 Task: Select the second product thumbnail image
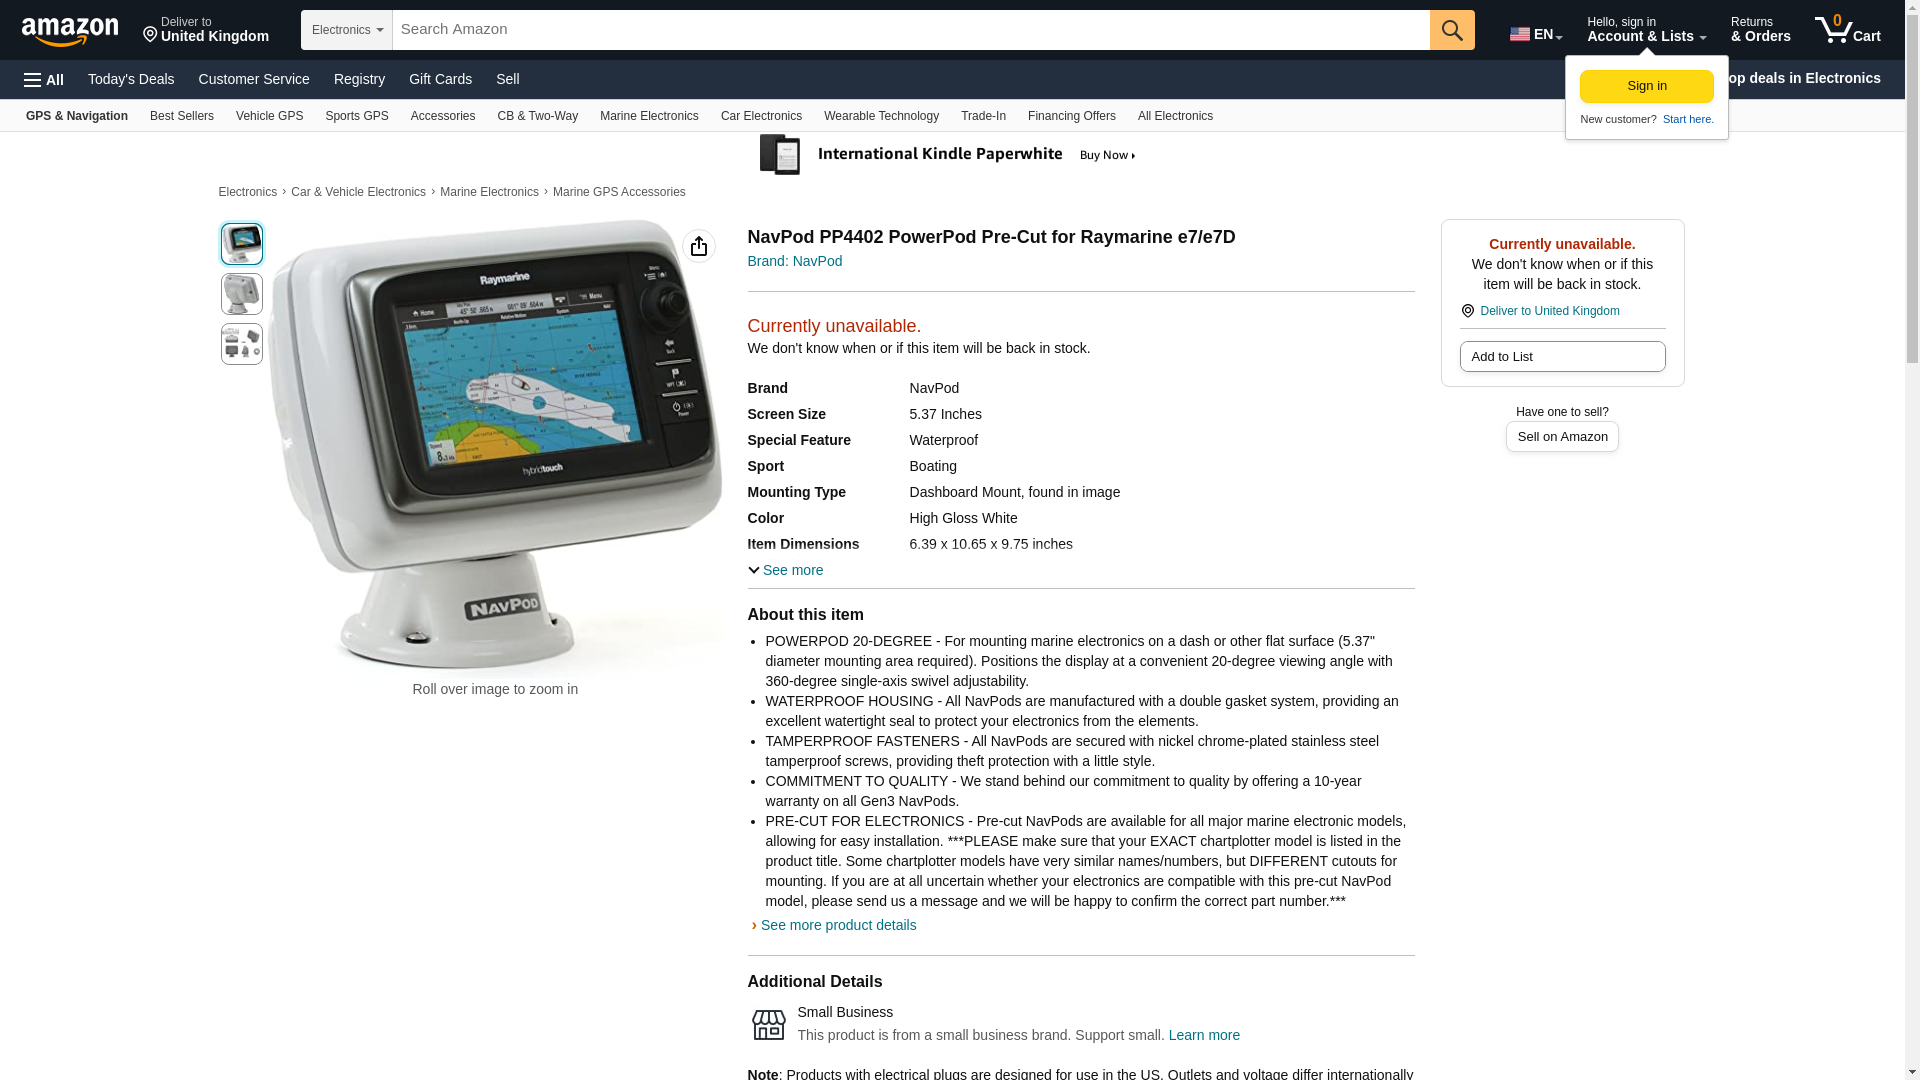point(242,294)
